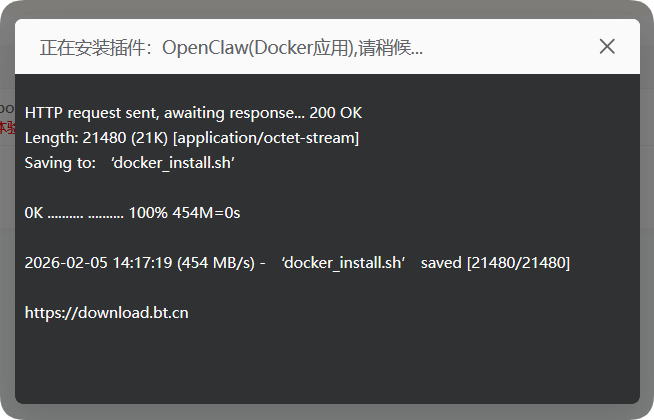Select the 'saved [21480/21480]' text

point(495,263)
